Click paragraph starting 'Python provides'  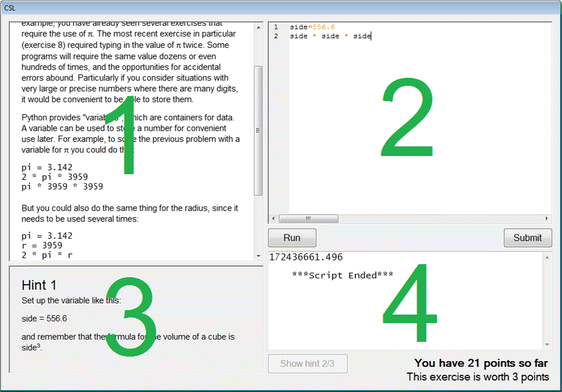click(x=130, y=134)
